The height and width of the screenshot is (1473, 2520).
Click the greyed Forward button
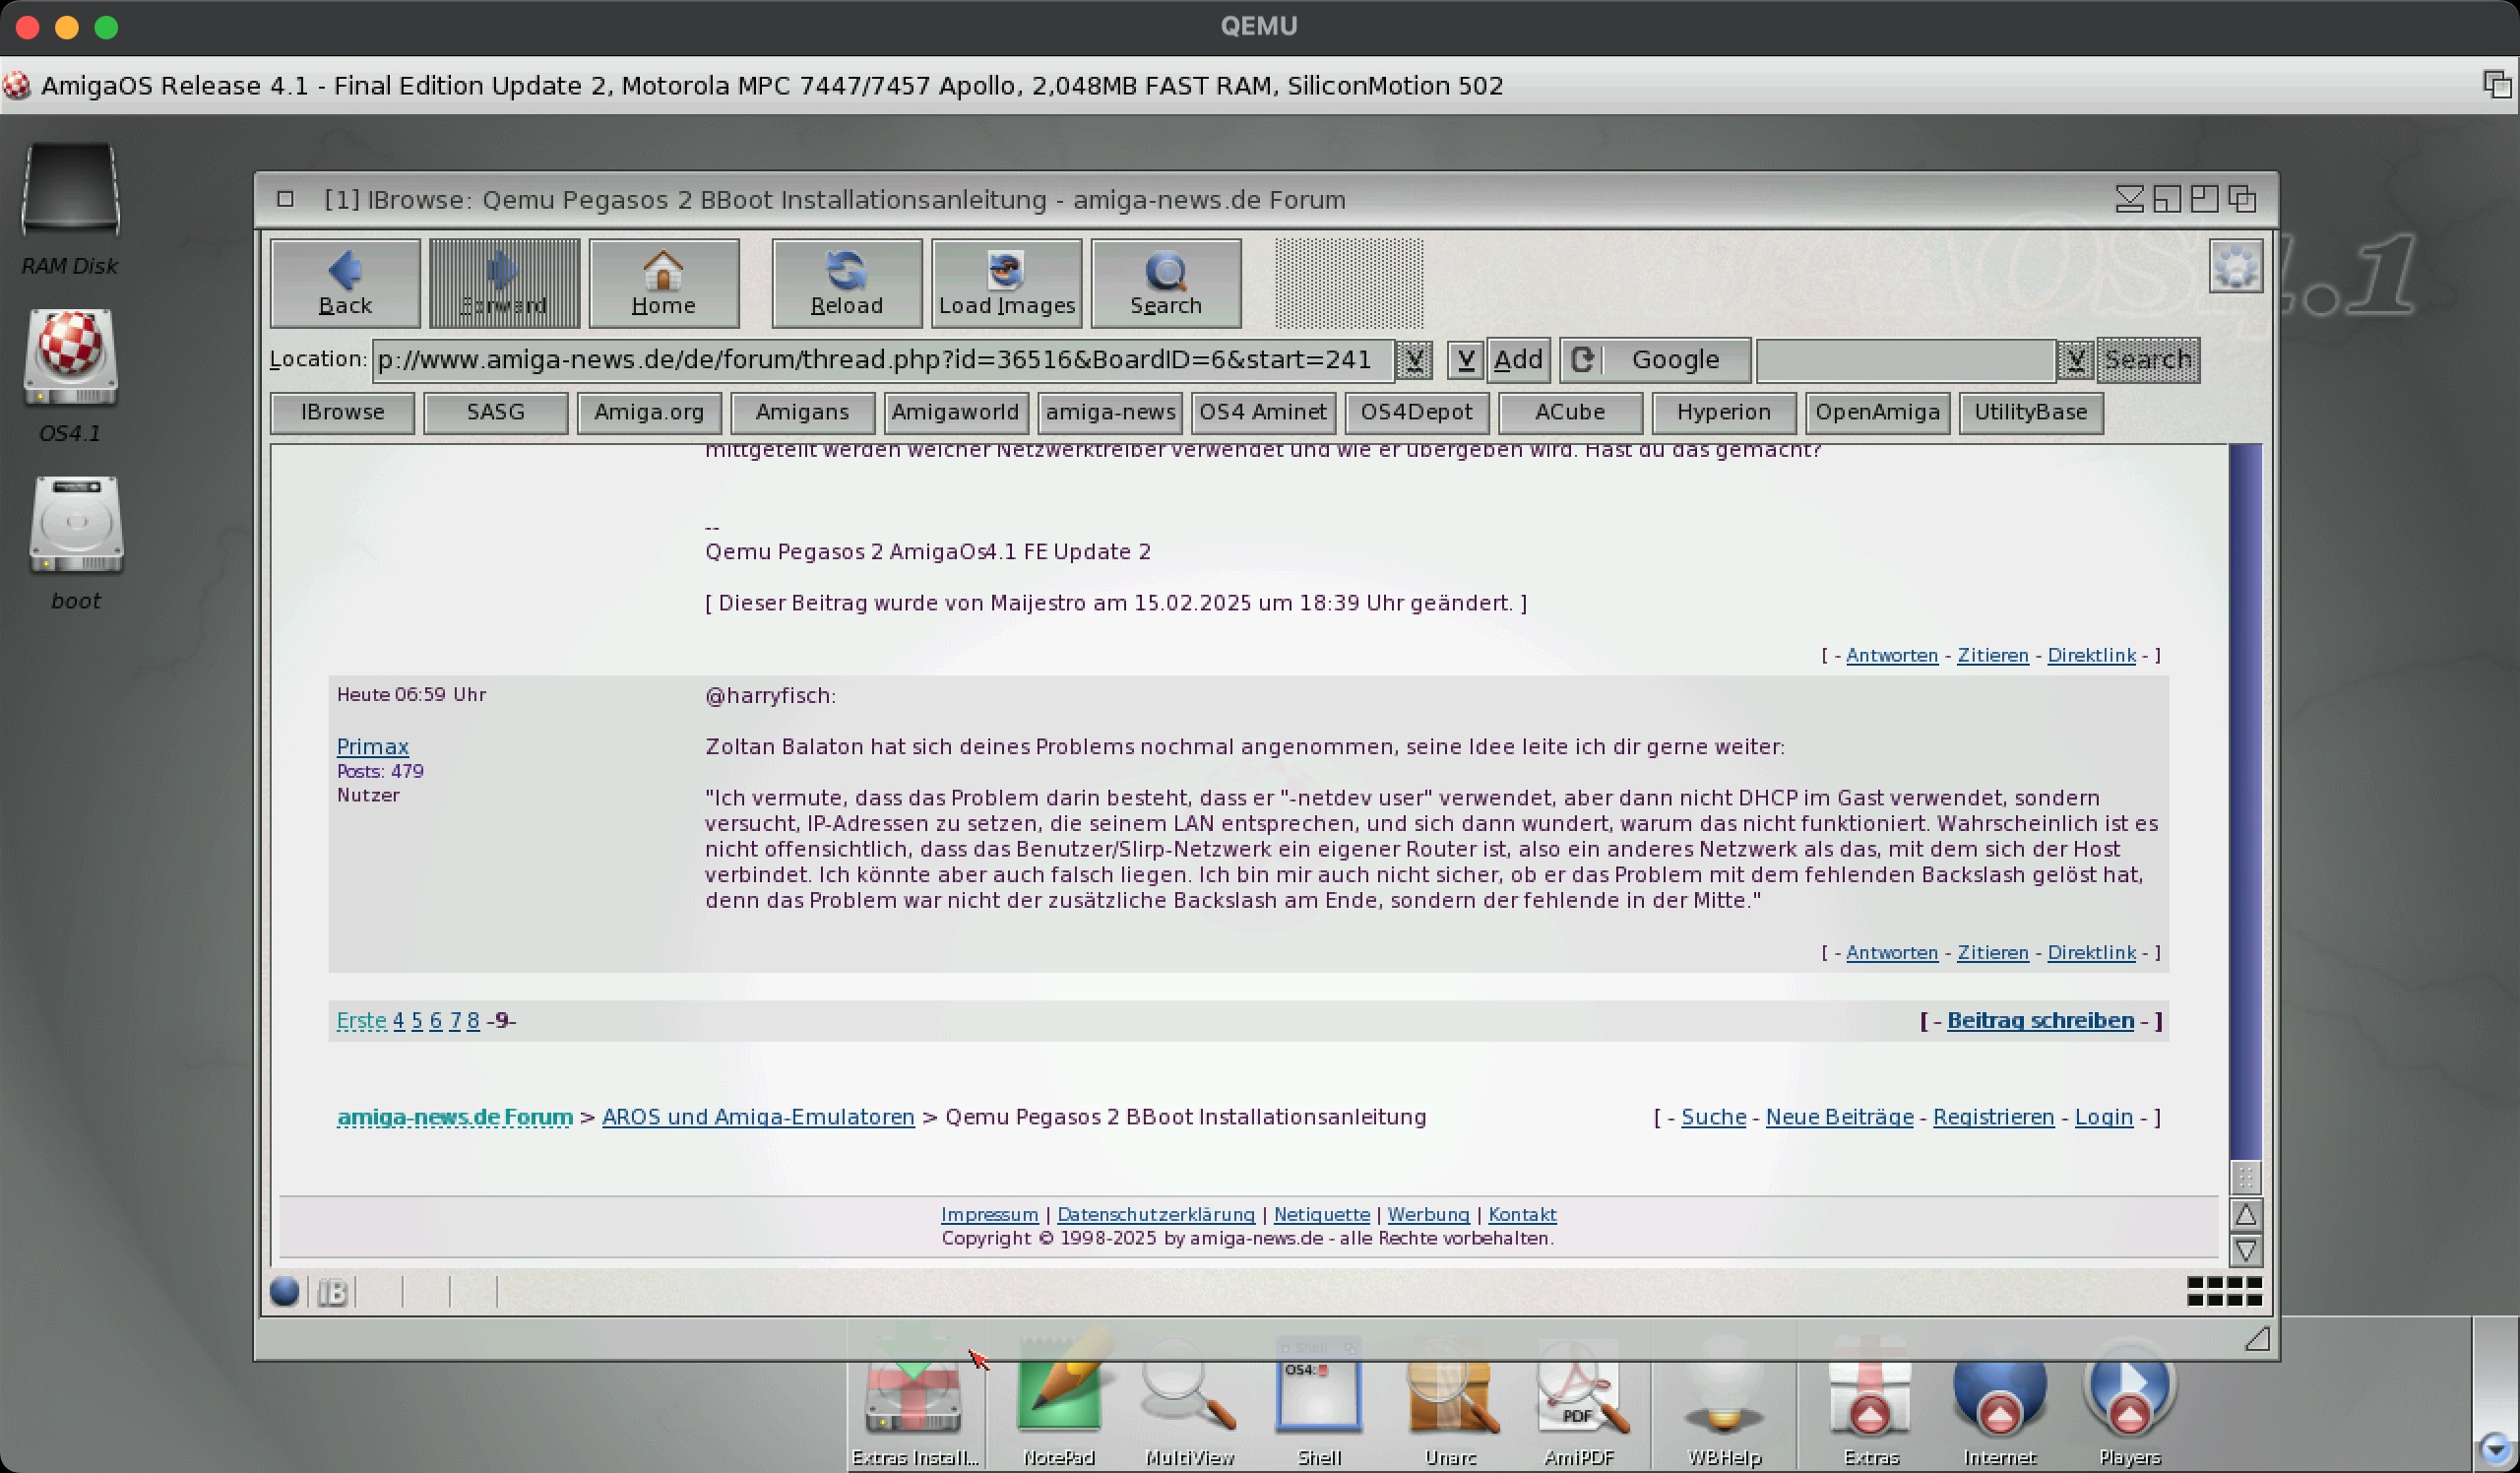coord(504,283)
